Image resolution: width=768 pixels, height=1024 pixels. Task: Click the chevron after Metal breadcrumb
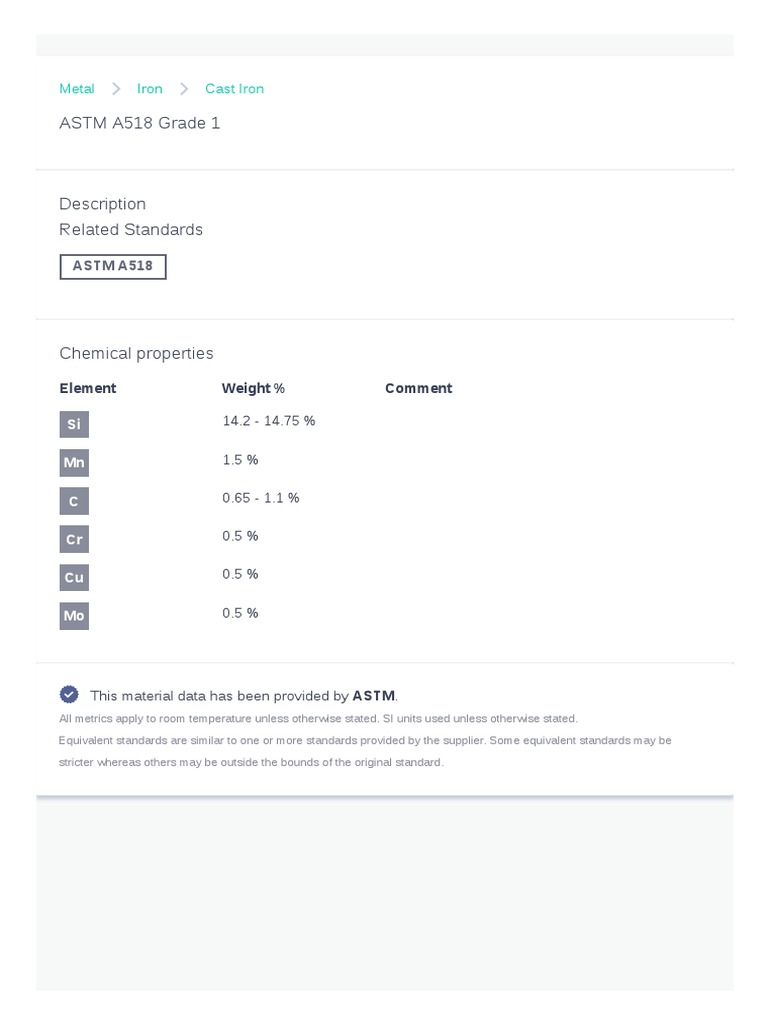116,89
